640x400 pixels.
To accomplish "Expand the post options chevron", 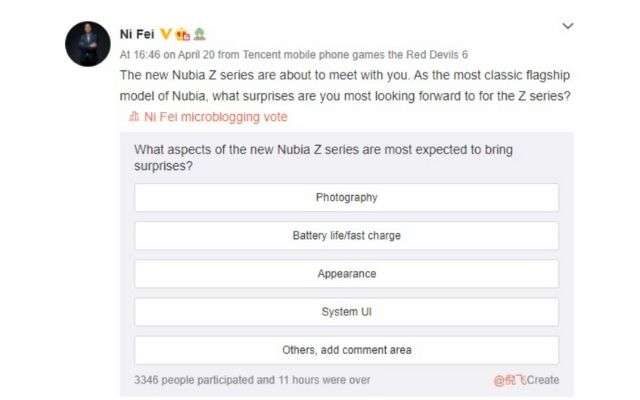I will (568, 26).
